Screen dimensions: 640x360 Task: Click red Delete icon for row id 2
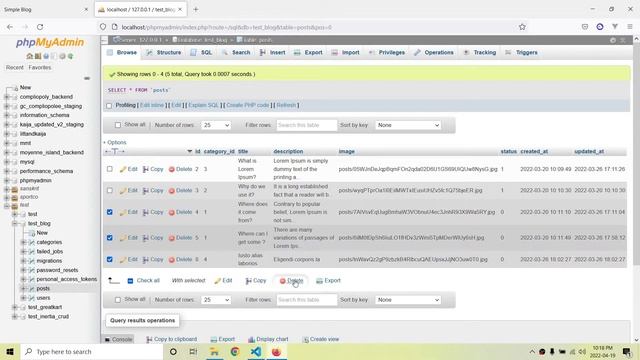[172, 169]
